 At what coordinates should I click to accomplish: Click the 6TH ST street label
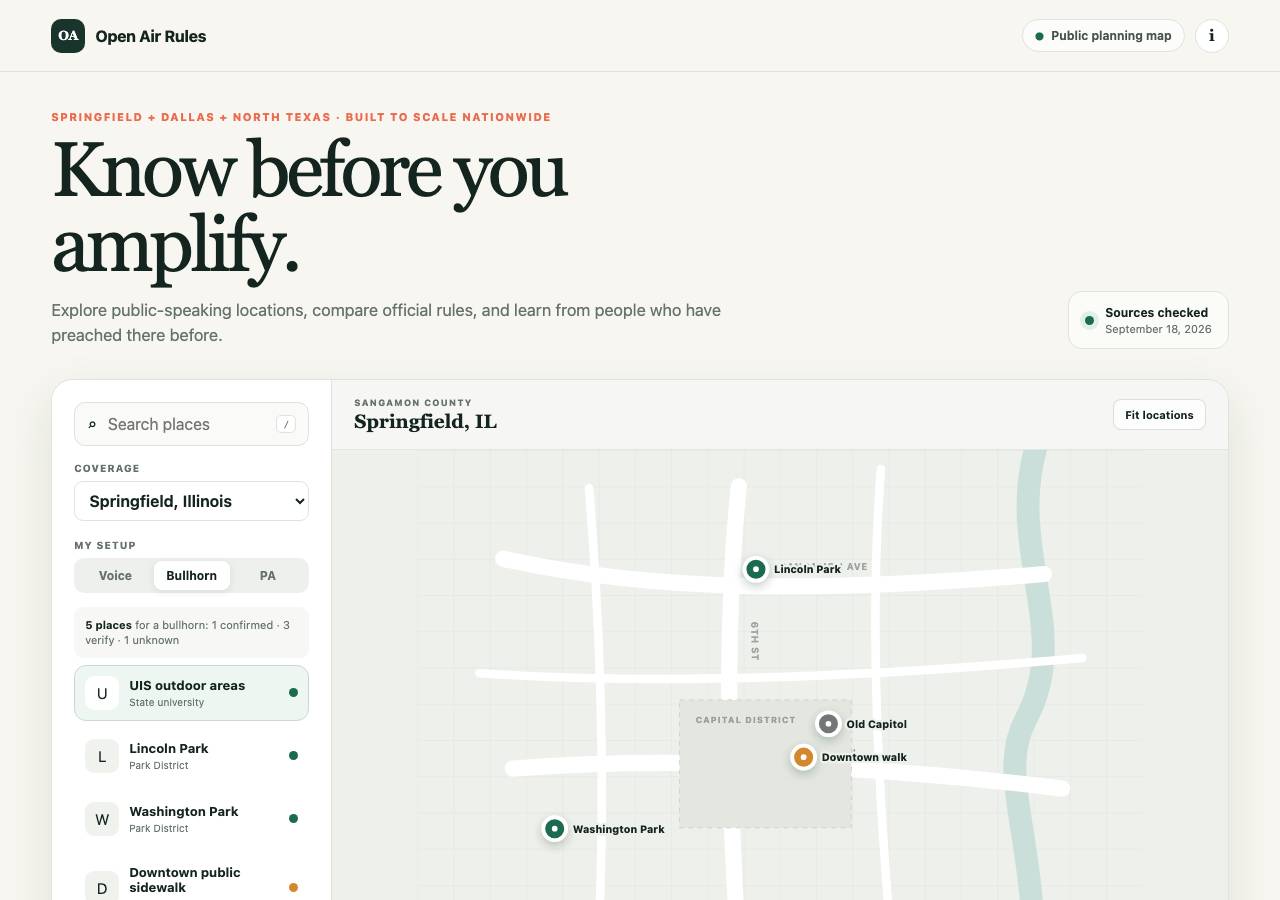pyautogui.click(x=755, y=640)
